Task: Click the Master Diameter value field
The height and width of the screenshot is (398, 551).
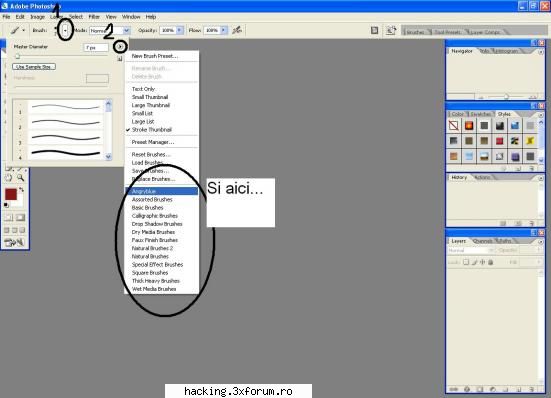Action: tap(96, 47)
